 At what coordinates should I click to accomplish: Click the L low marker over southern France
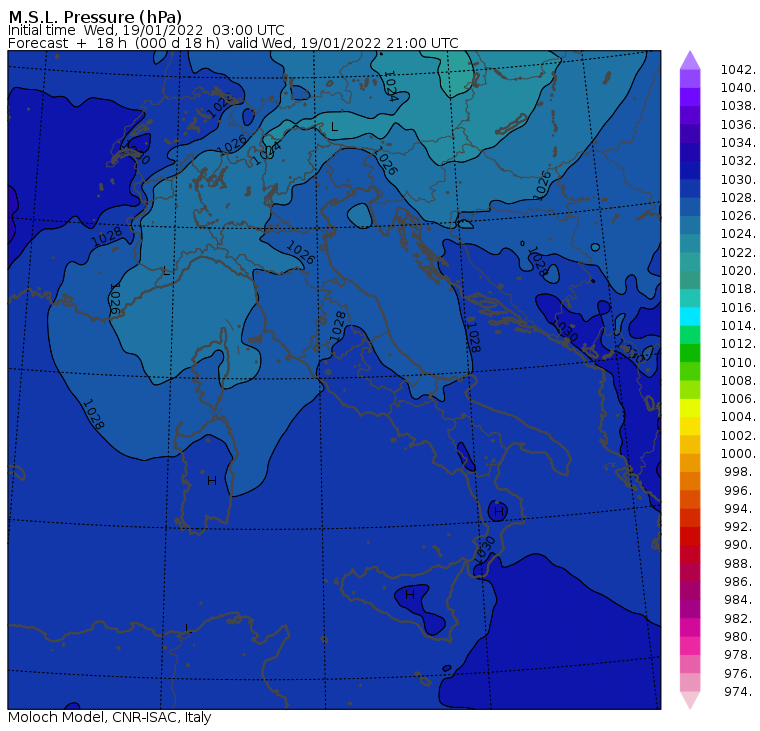[166, 270]
